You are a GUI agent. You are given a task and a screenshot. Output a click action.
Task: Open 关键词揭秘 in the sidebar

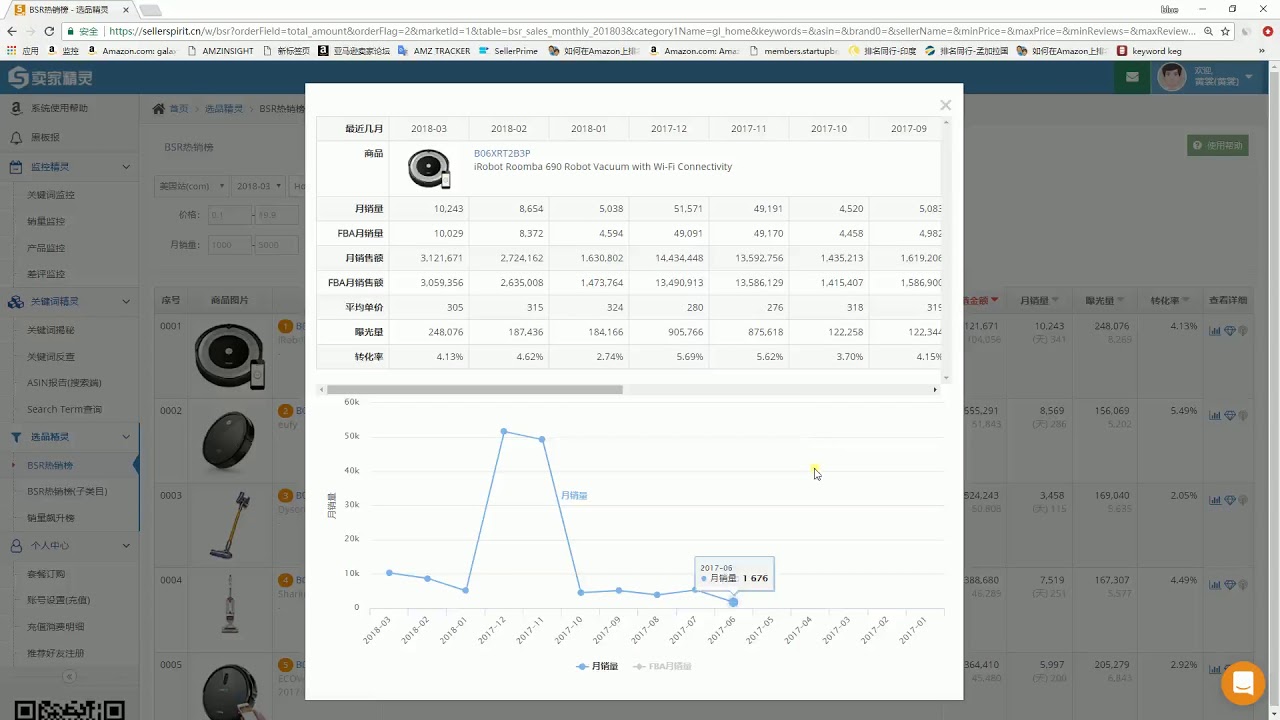click(x=51, y=330)
